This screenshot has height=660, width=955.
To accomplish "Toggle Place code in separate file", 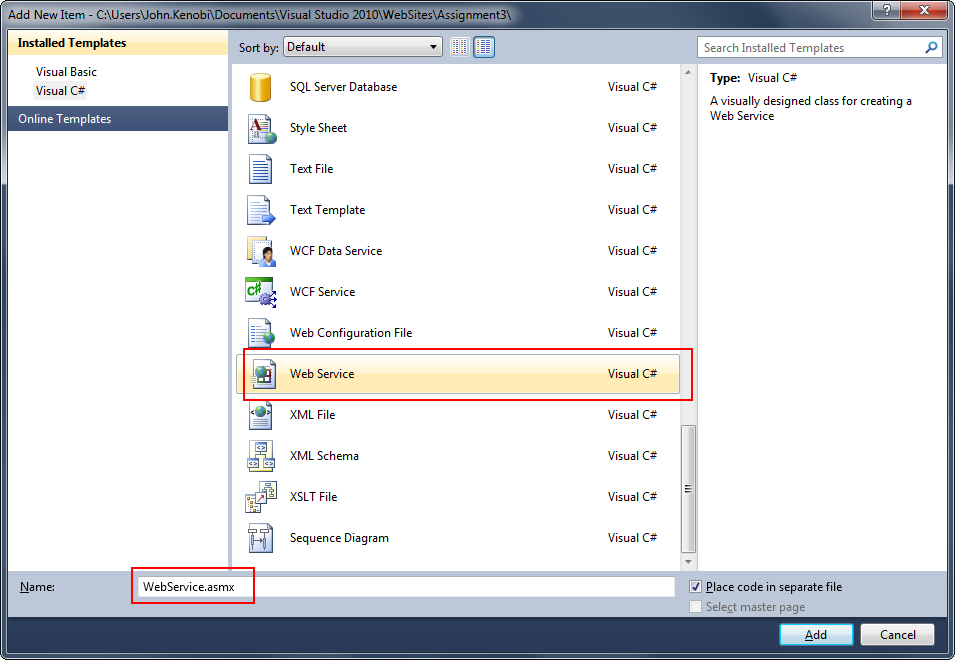I will [696, 587].
